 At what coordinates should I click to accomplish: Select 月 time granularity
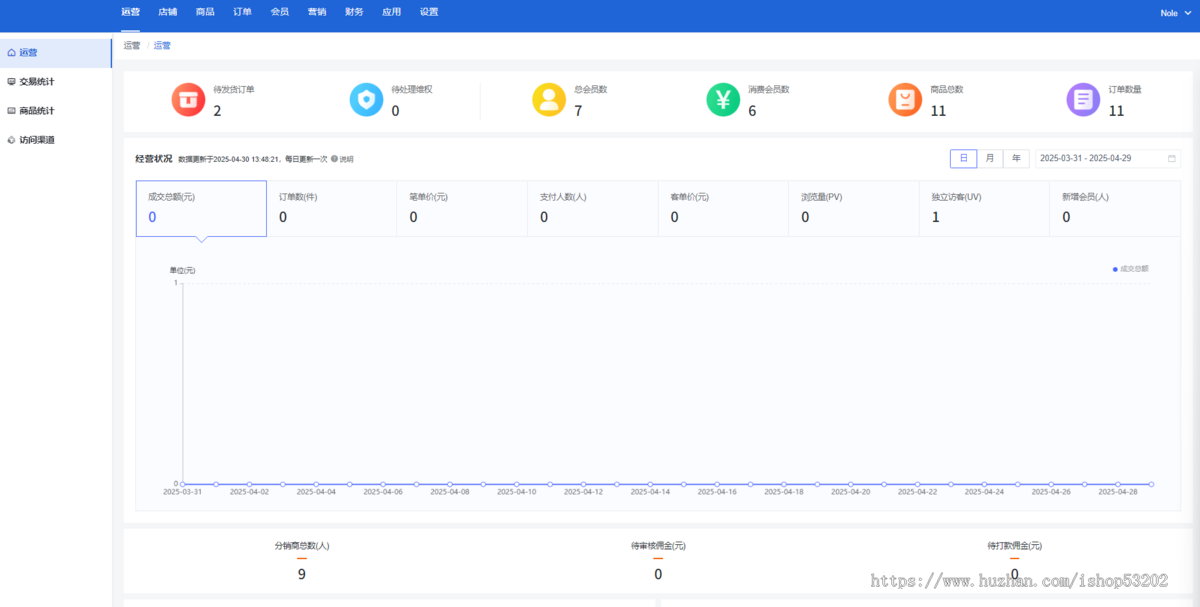coord(990,159)
